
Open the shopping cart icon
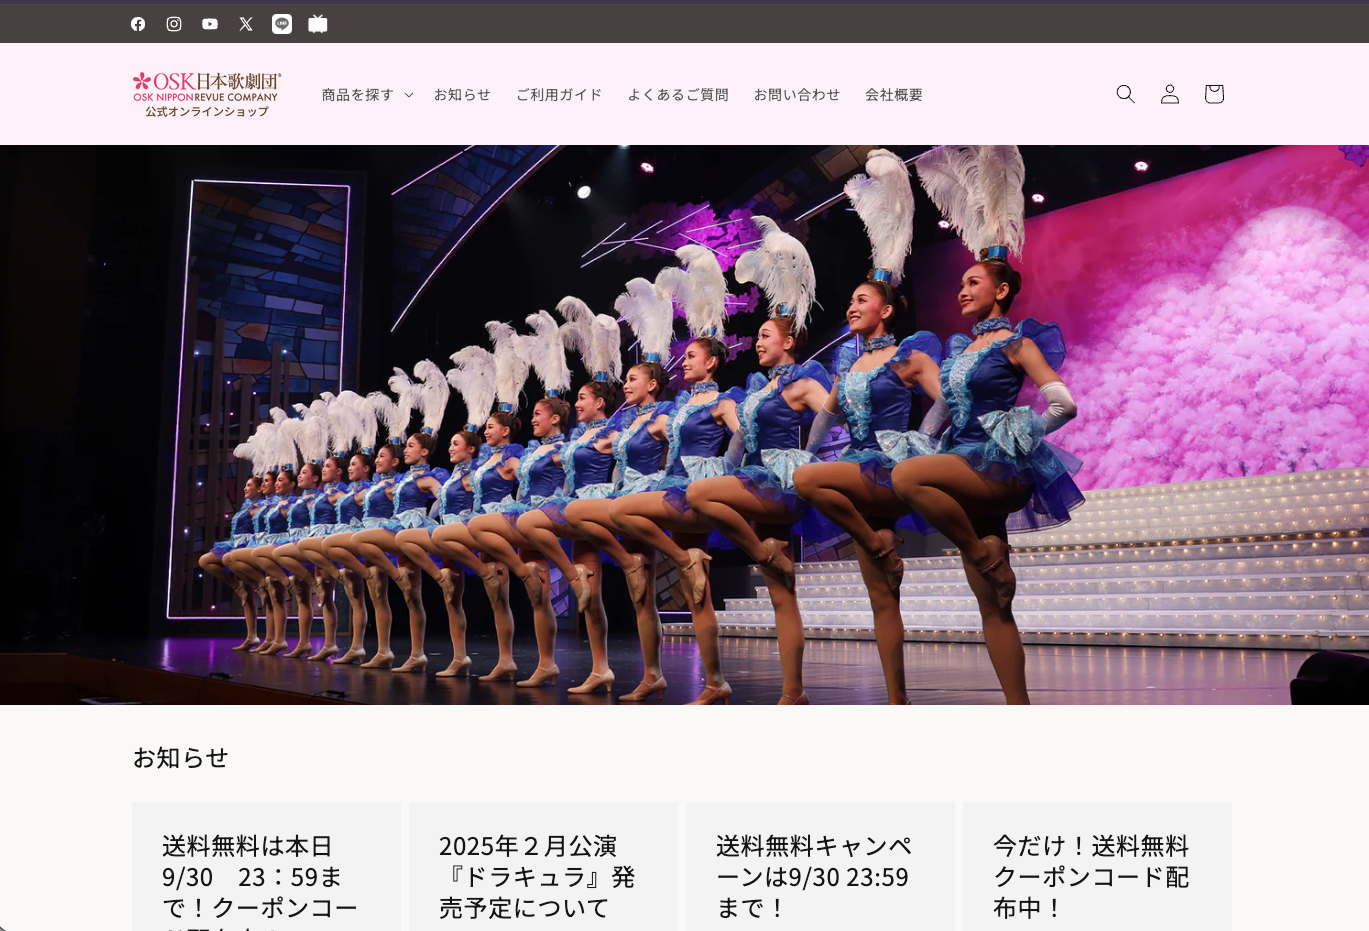click(1214, 94)
